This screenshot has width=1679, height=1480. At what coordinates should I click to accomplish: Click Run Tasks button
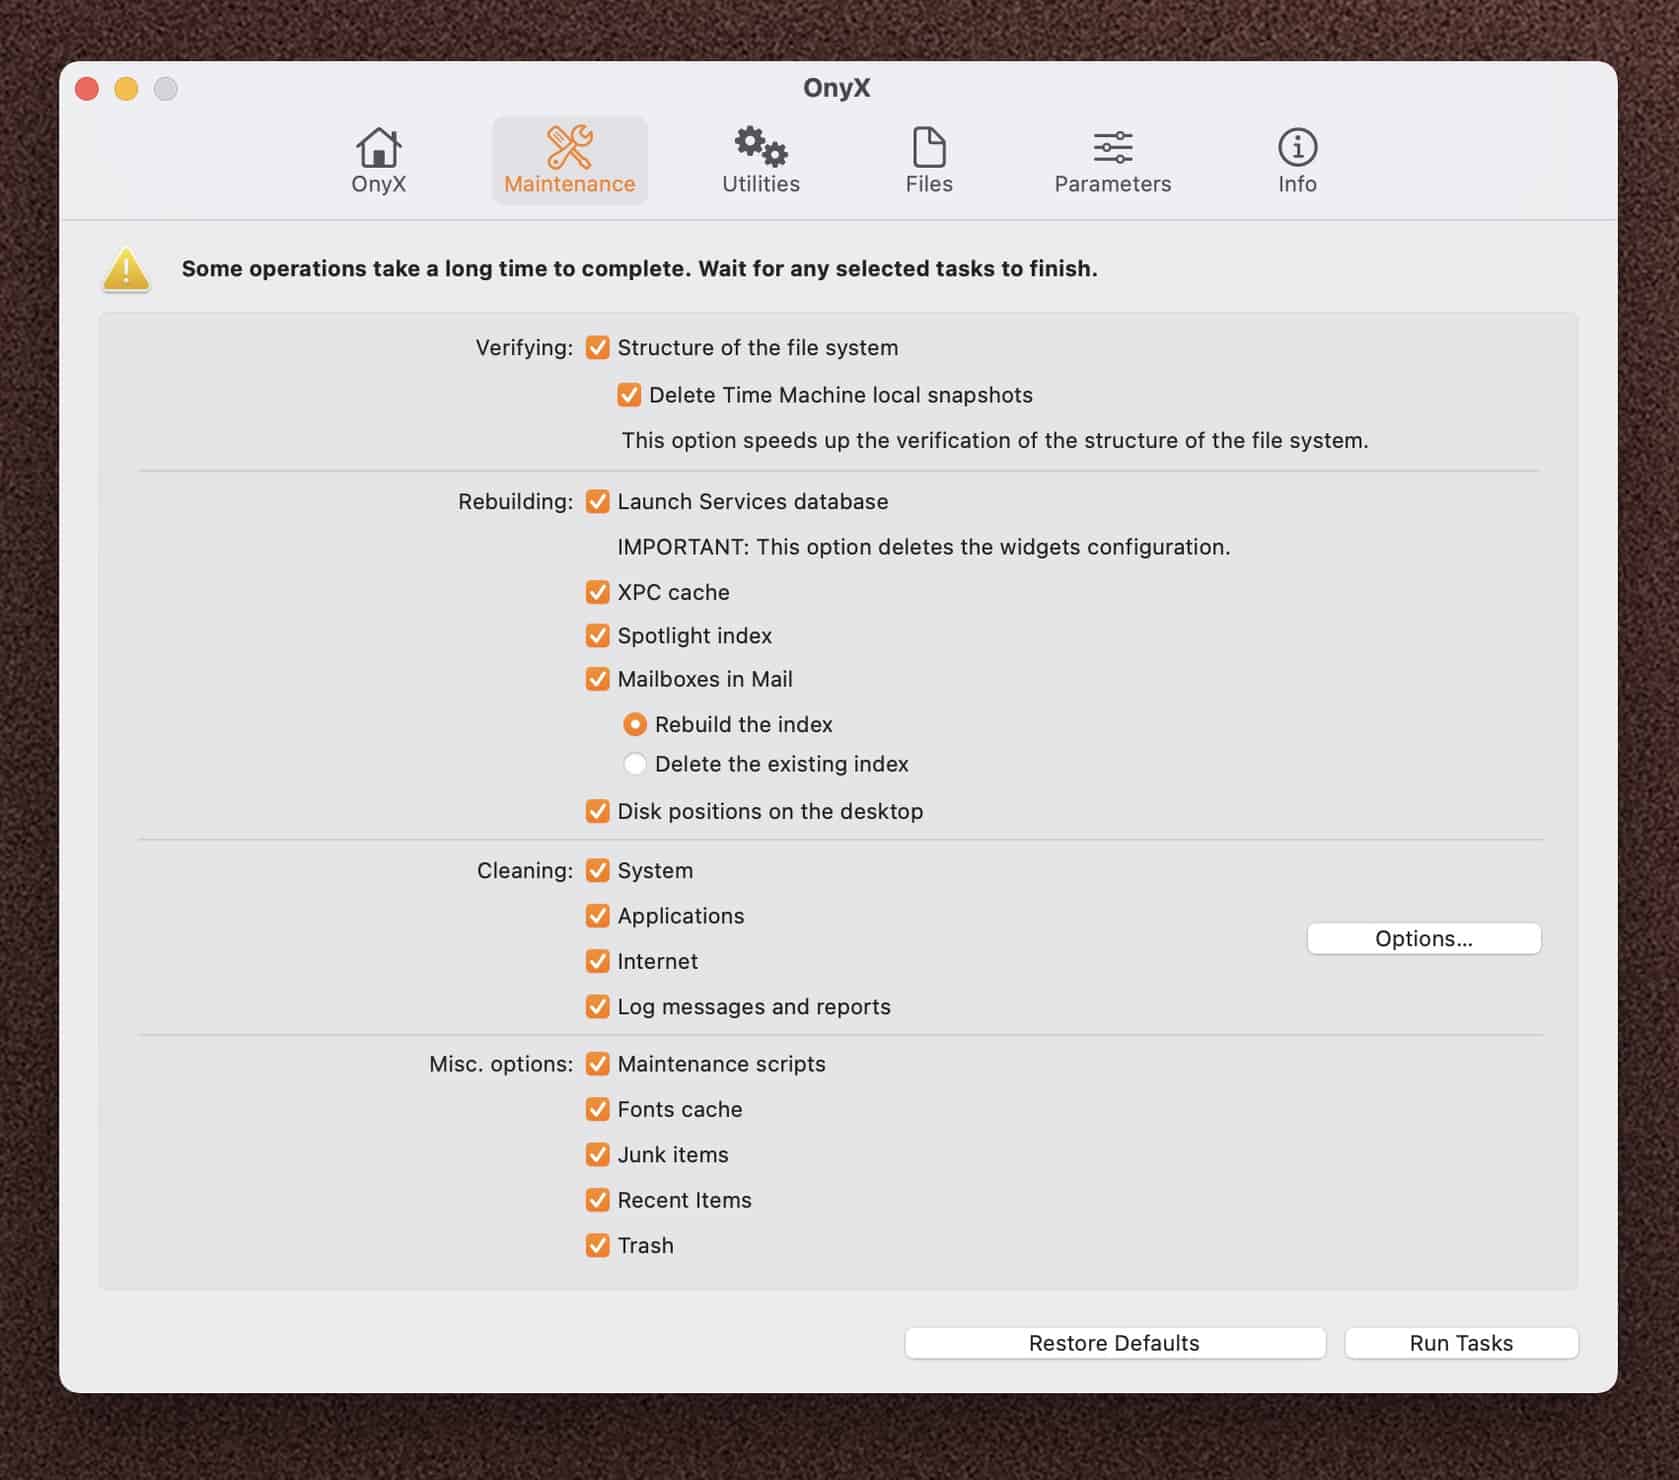pyautogui.click(x=1461, y=1343)
